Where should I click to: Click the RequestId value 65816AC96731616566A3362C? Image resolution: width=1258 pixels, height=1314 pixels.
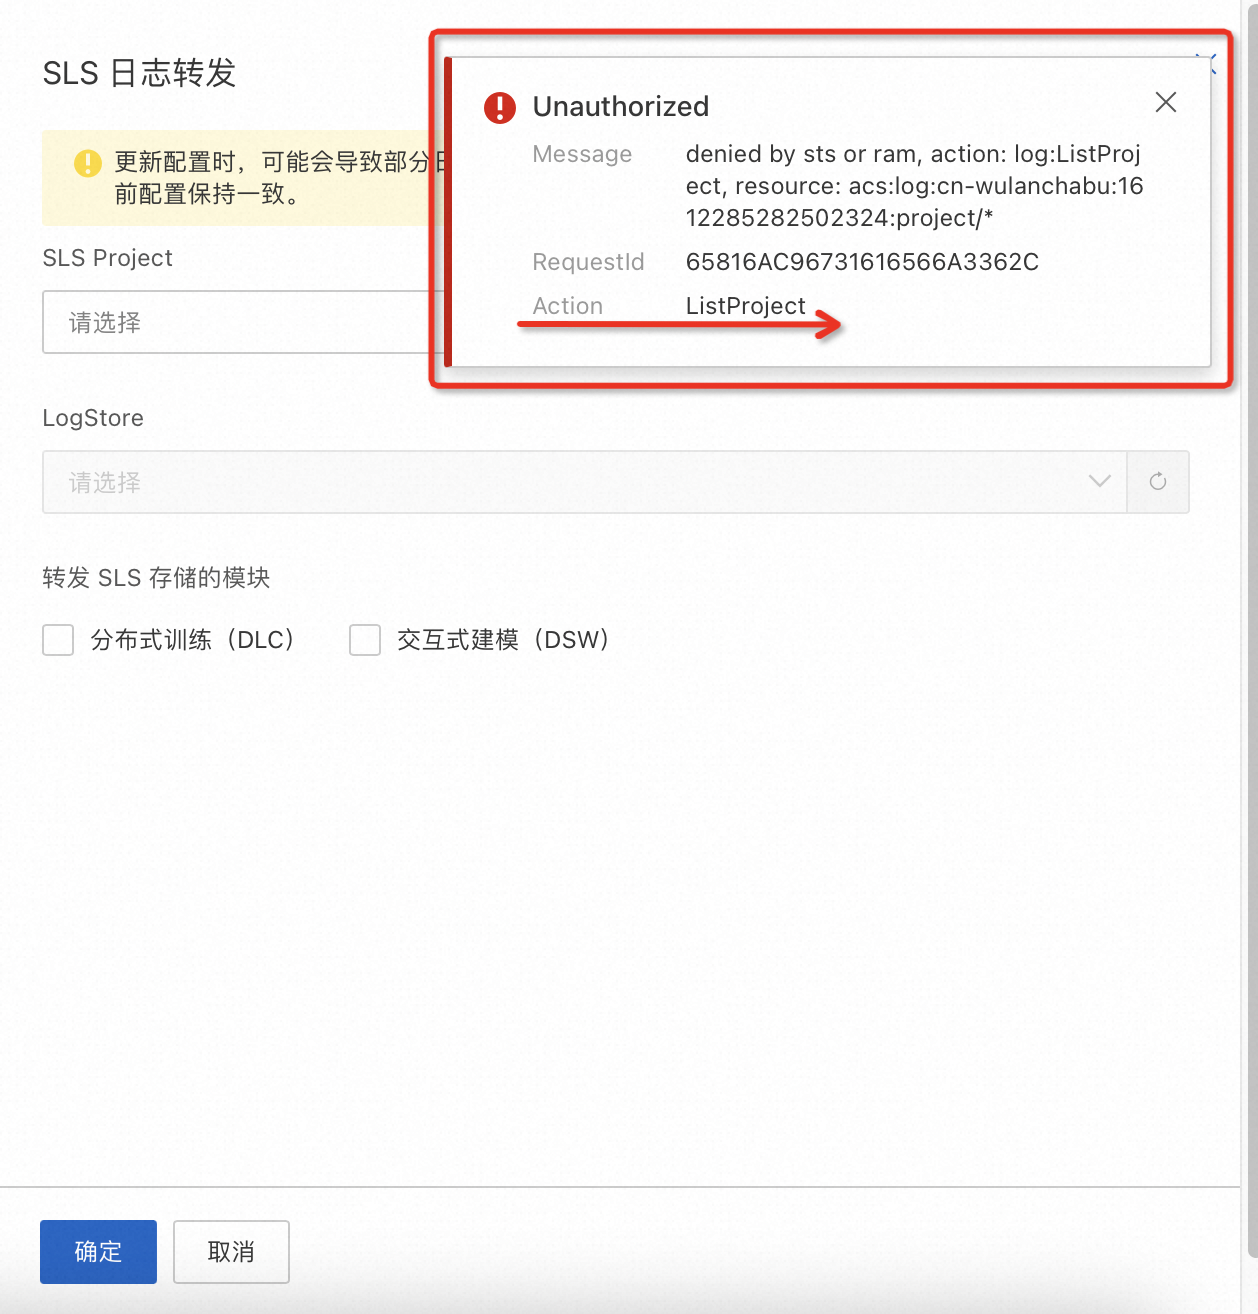[x=862, y=262]
